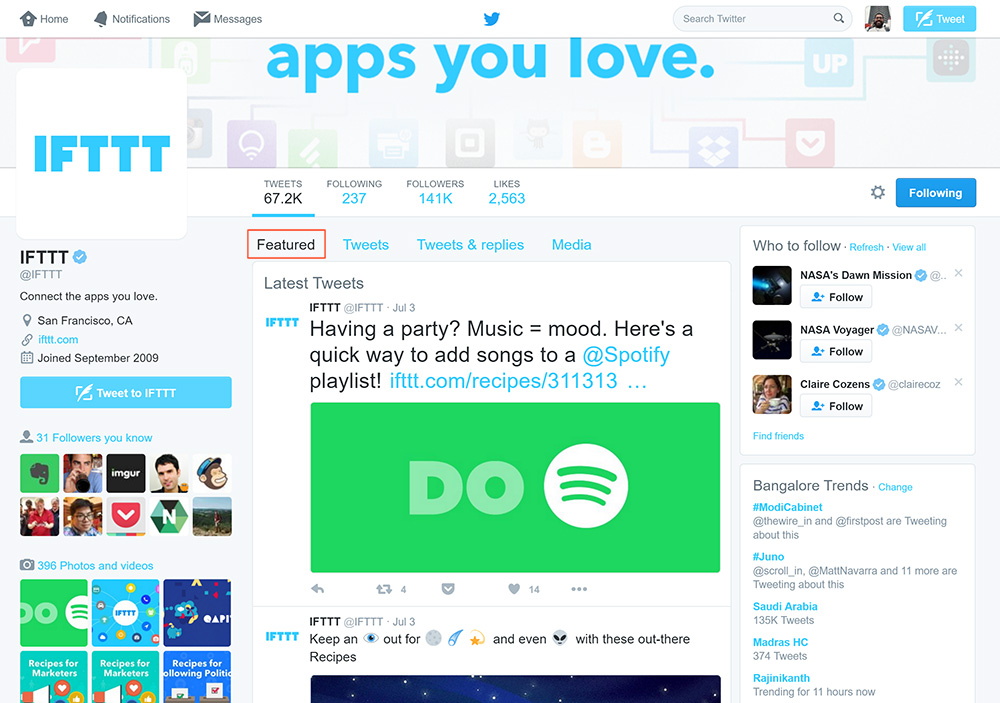Image resolution: width=1000 pixels, height=703 pixels.
Task: View the Followers count 141K
Action: [x=435, y=193]
